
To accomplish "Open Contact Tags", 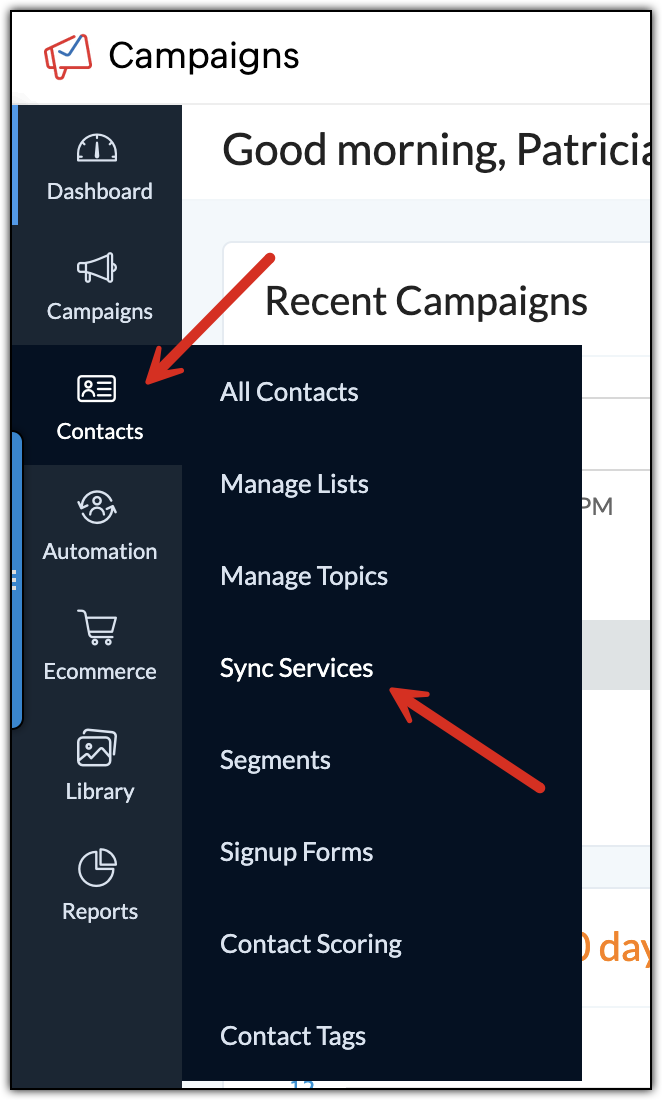I will click(293, 1035).
